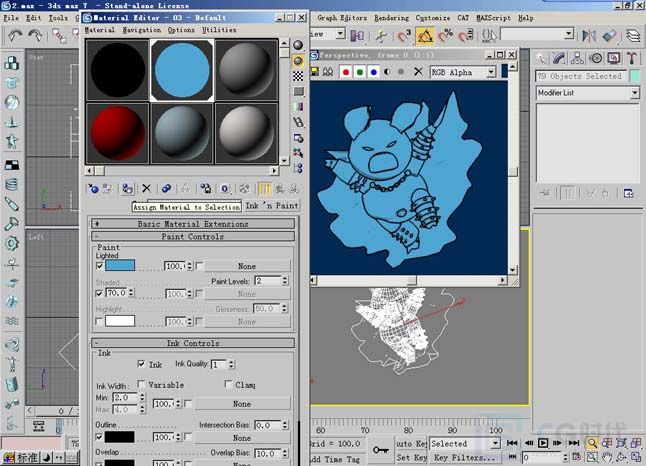Select red material sample sphere
The image size is (646, 466).
click(x=118, y=133)
